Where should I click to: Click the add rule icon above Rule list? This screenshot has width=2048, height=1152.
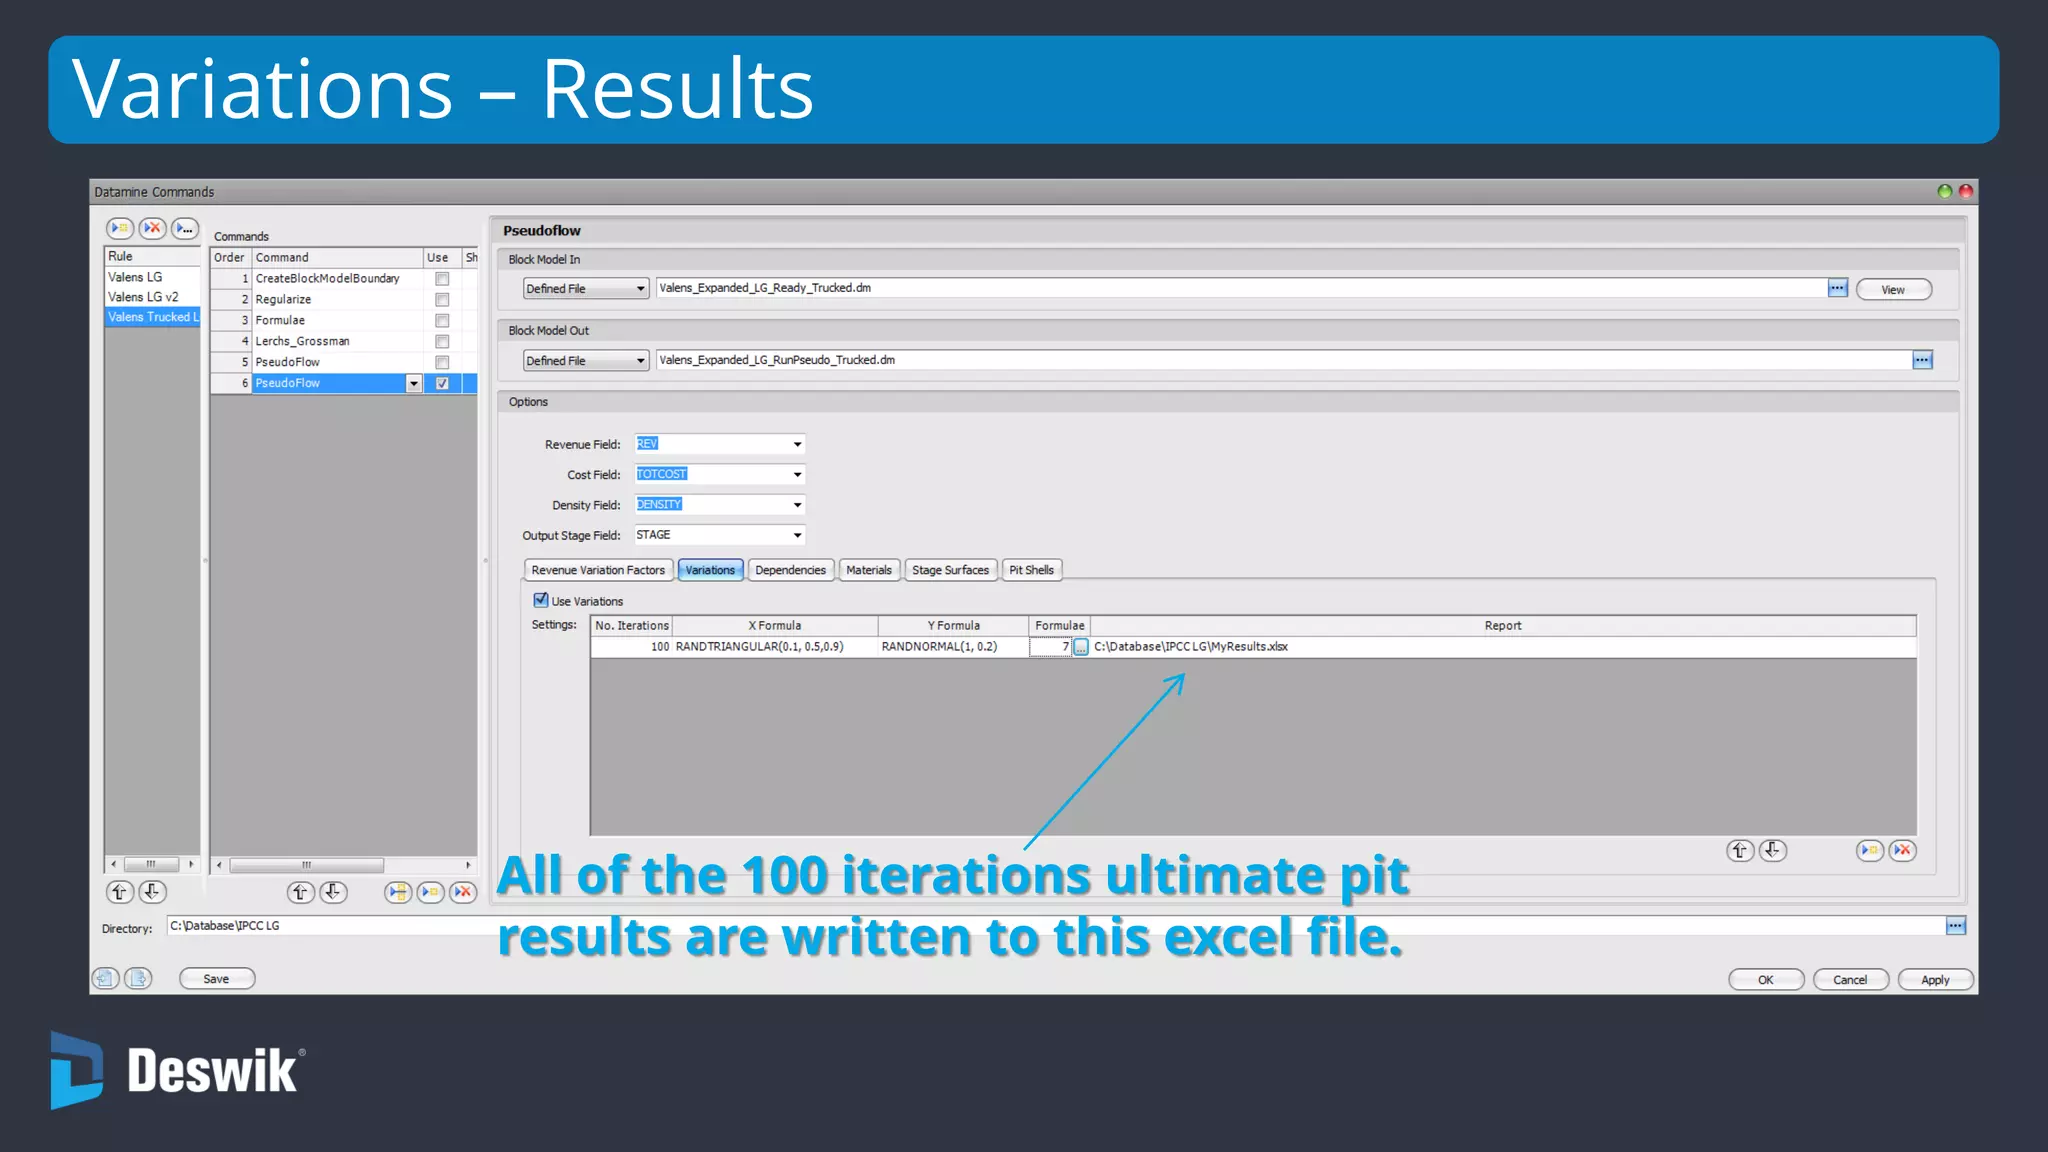pos(120,228)
